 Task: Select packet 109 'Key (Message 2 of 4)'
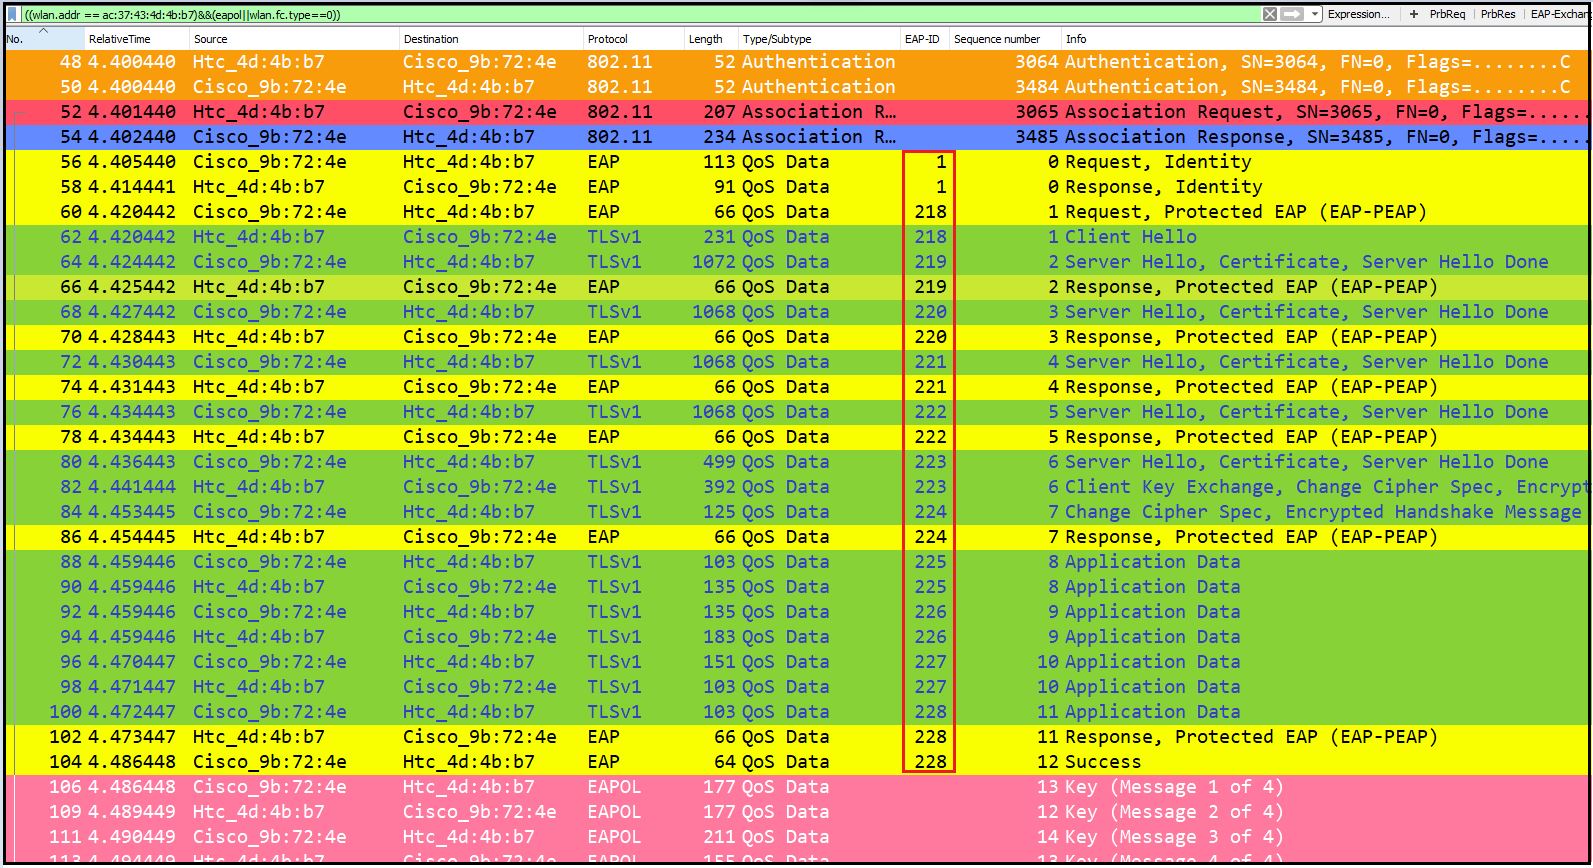[x=796, y=812]
